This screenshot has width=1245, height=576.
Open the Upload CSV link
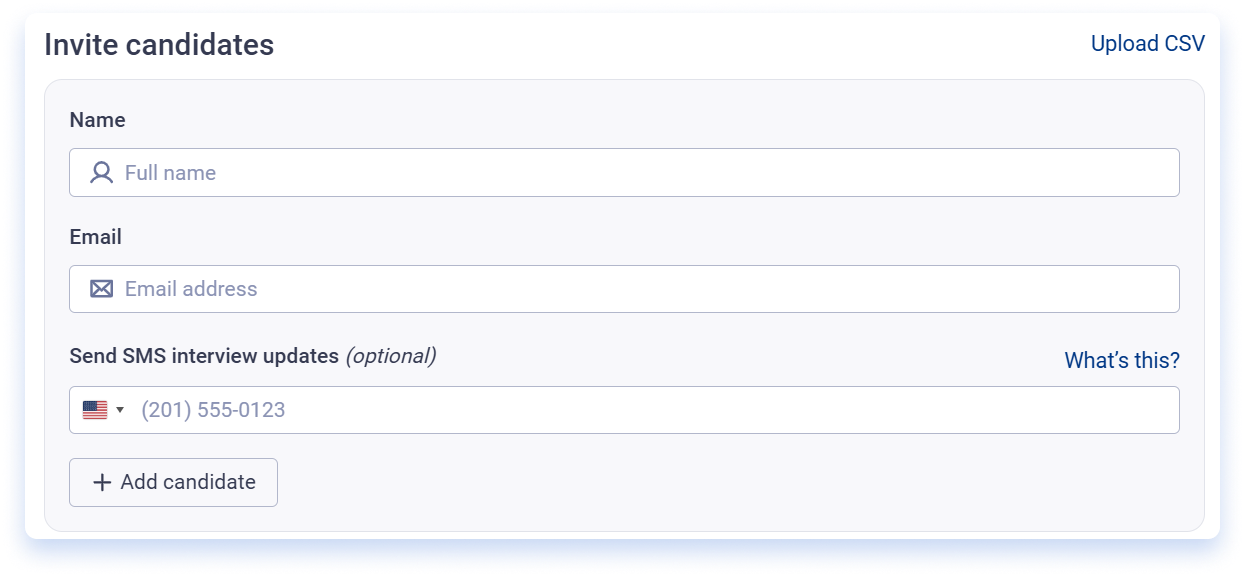1148,44
